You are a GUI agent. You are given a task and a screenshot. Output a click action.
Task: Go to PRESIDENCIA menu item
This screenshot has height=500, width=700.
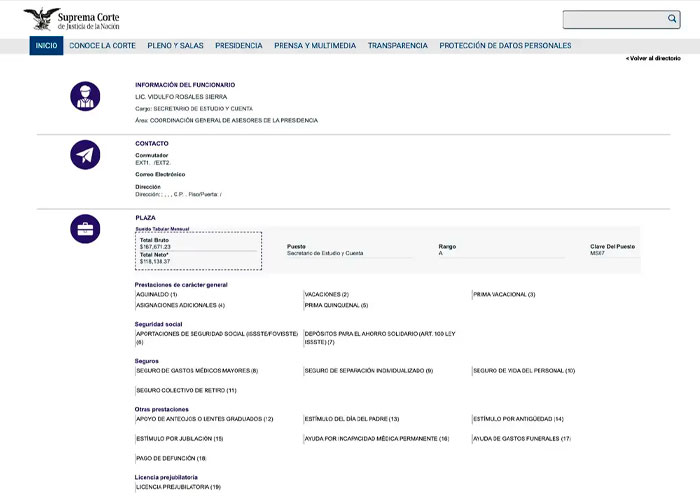pyautogui.click(x=239, y=46)
